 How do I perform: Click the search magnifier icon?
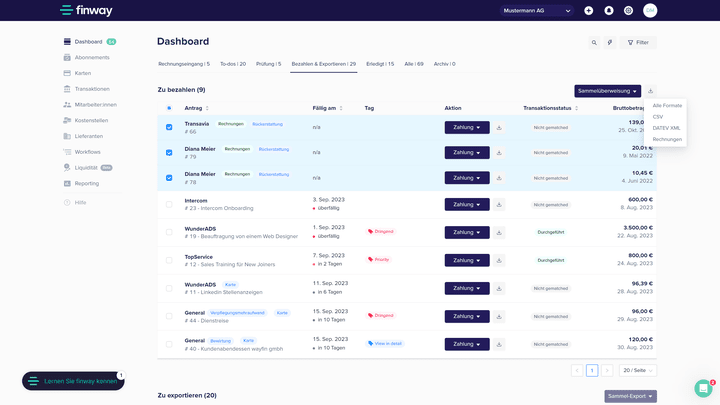pos(594,42)
